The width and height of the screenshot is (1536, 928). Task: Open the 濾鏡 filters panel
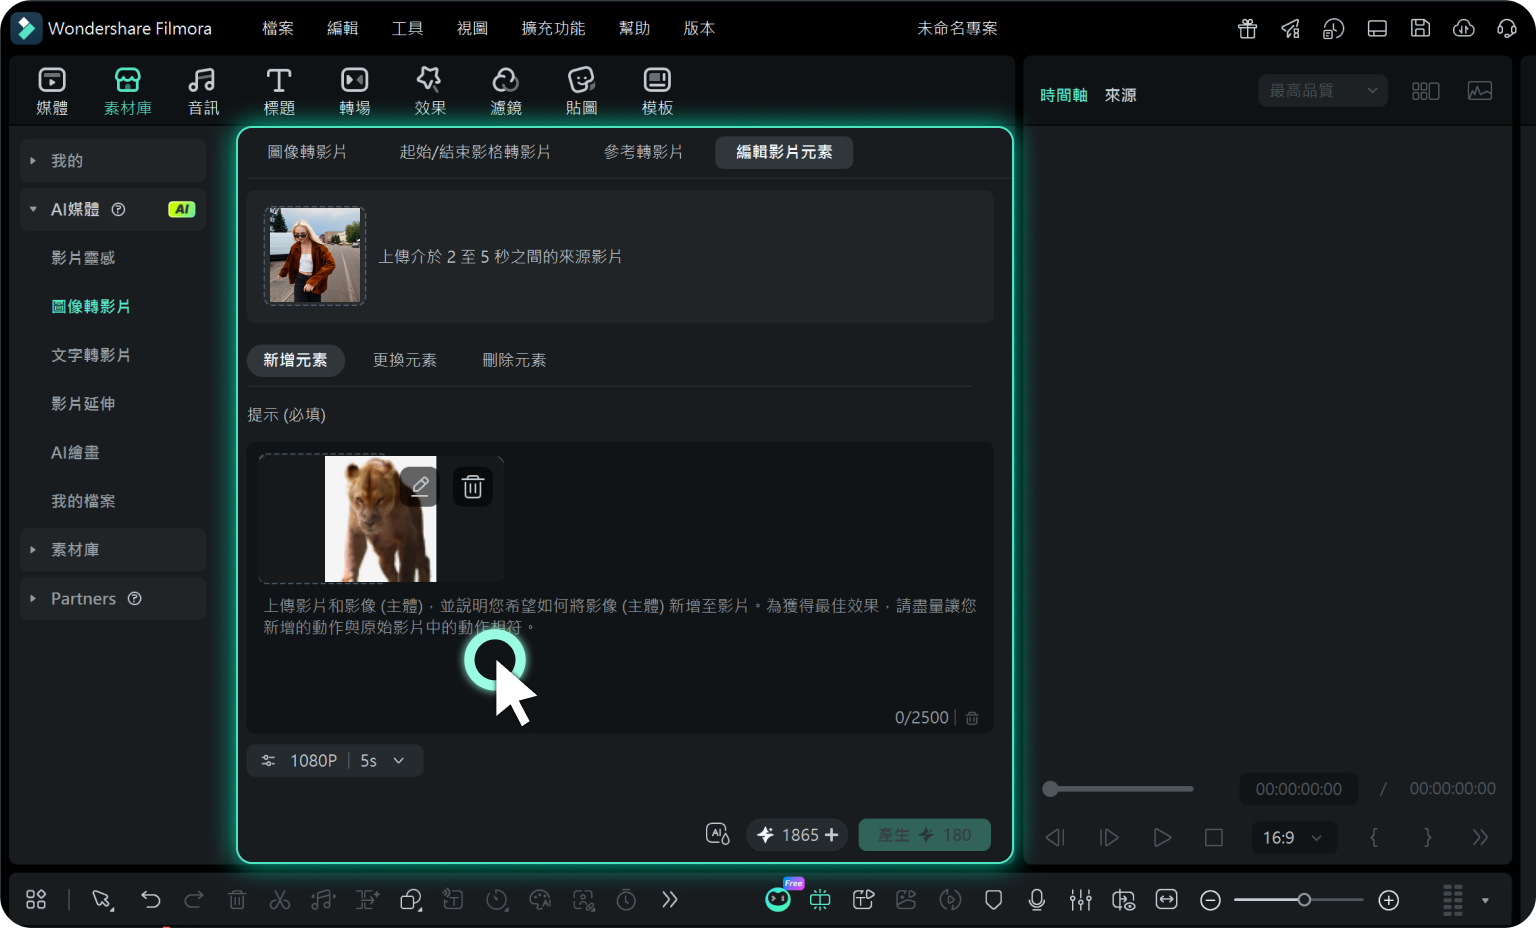pos(506,91)
